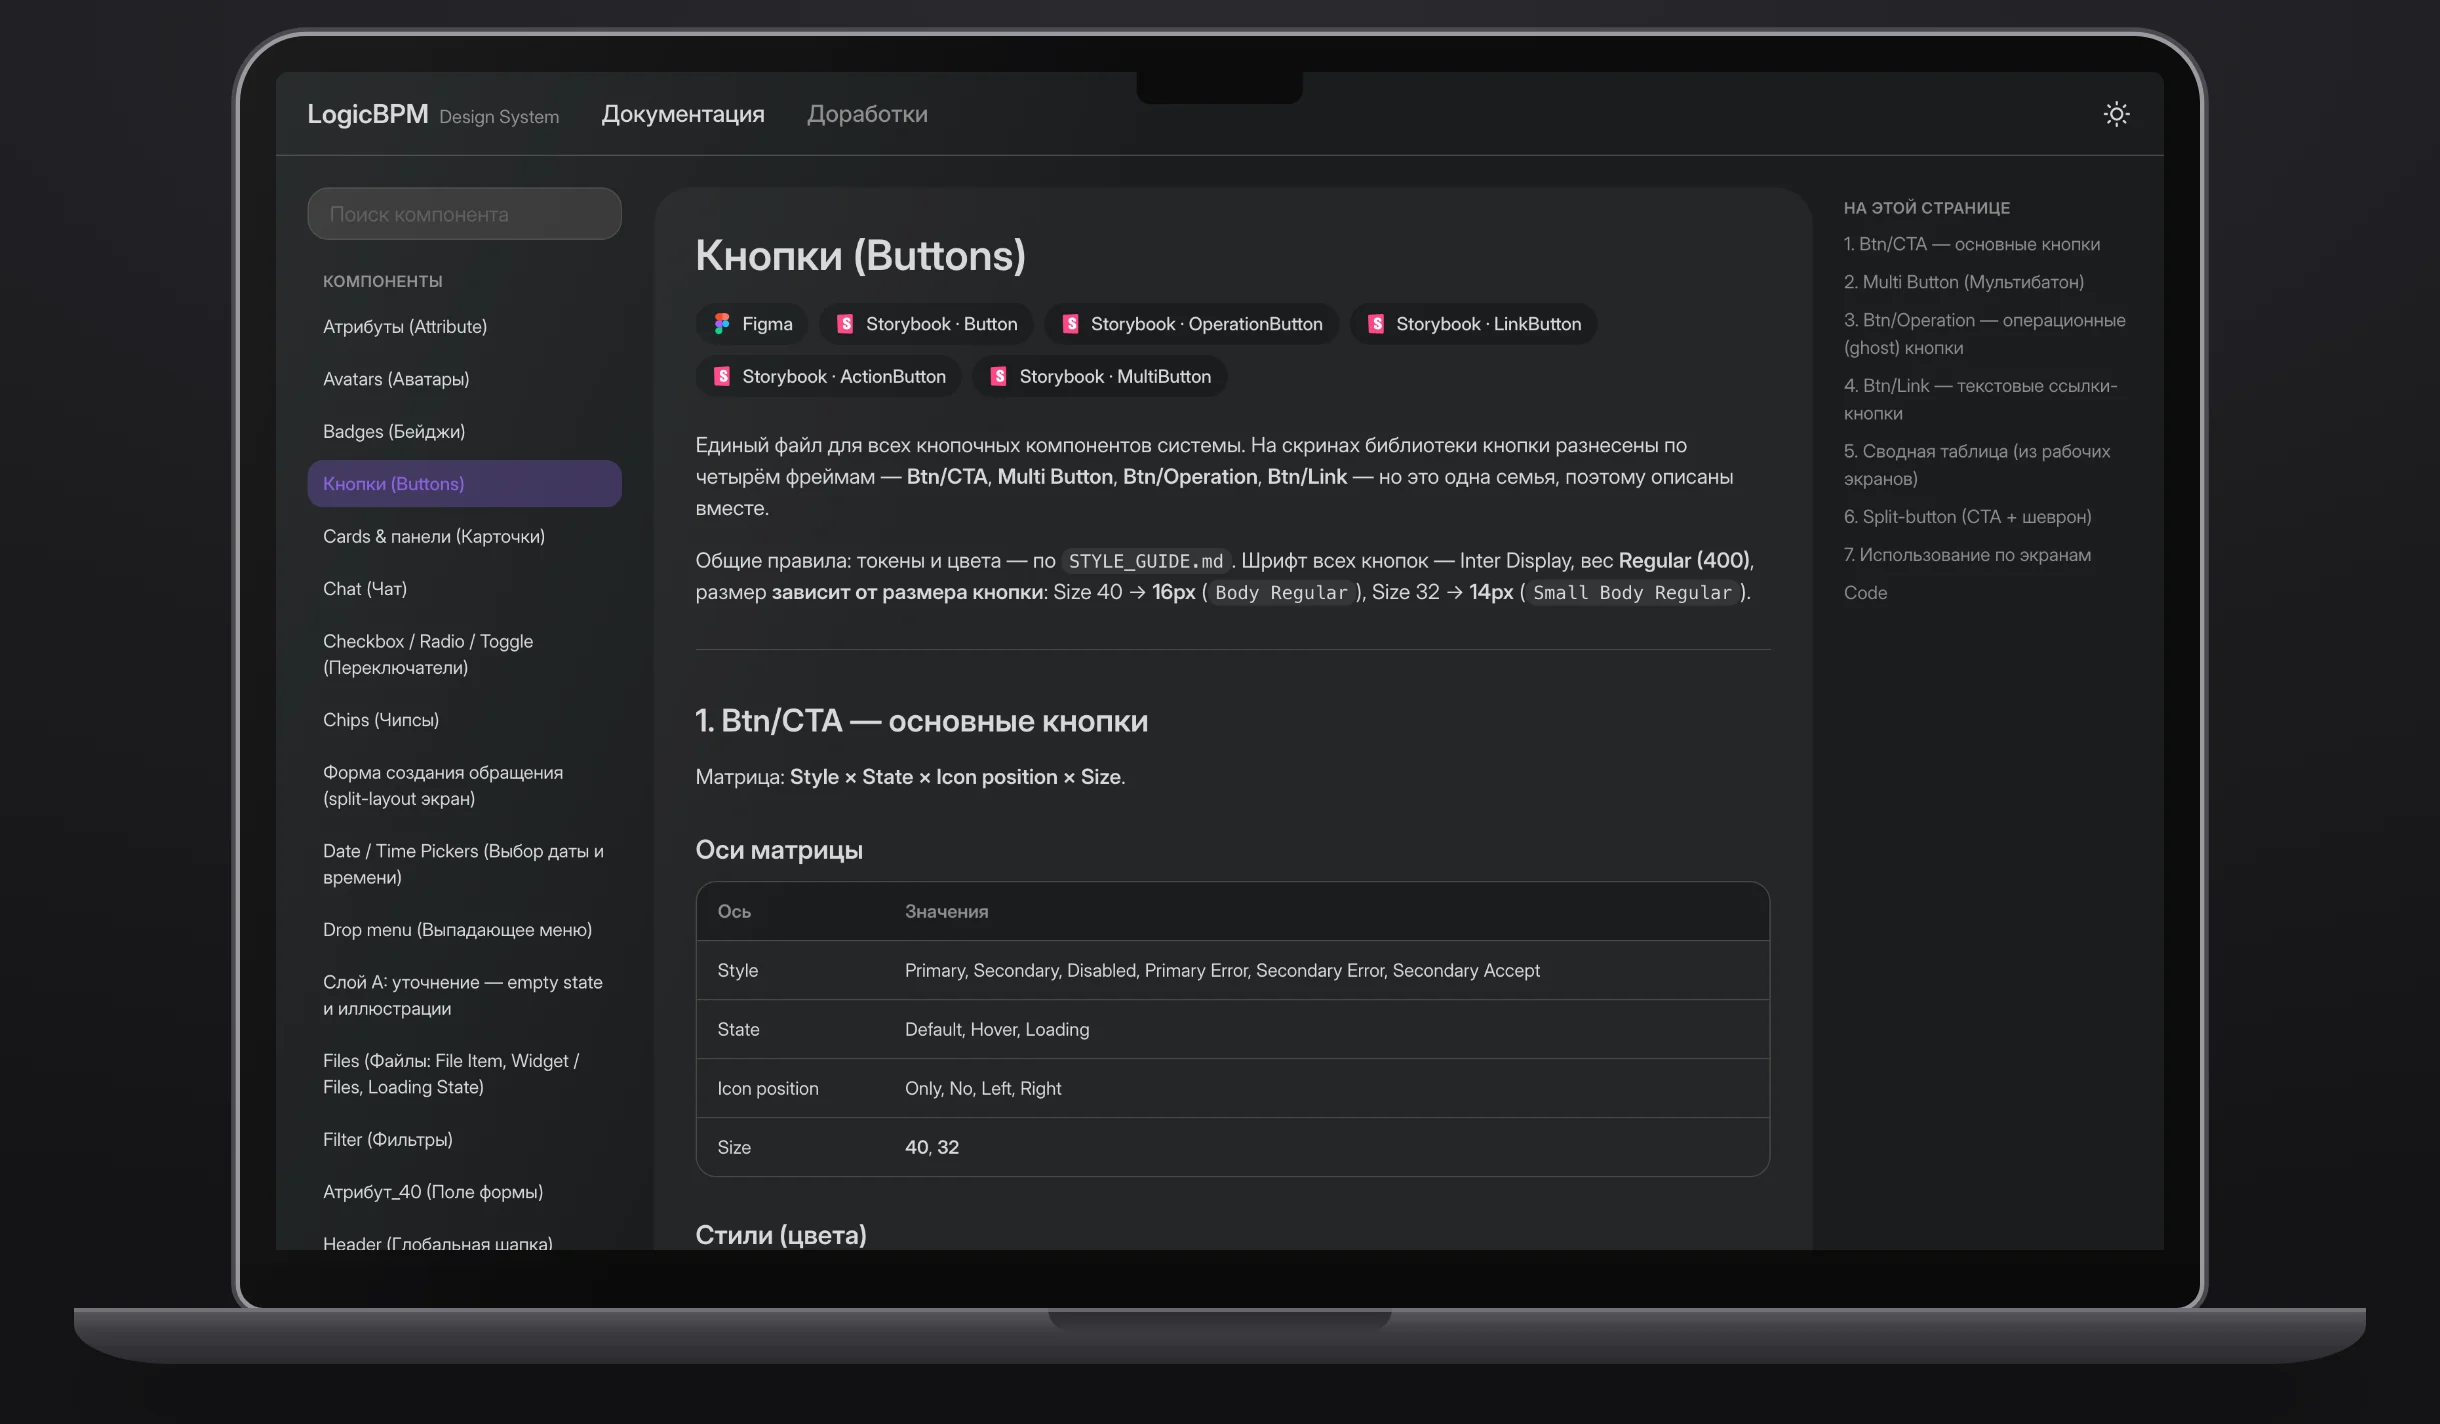The image size is (2440, 1424).
Task: Open Filter (Фильтры) sidebar item
Action: [x=464, y=1140]
